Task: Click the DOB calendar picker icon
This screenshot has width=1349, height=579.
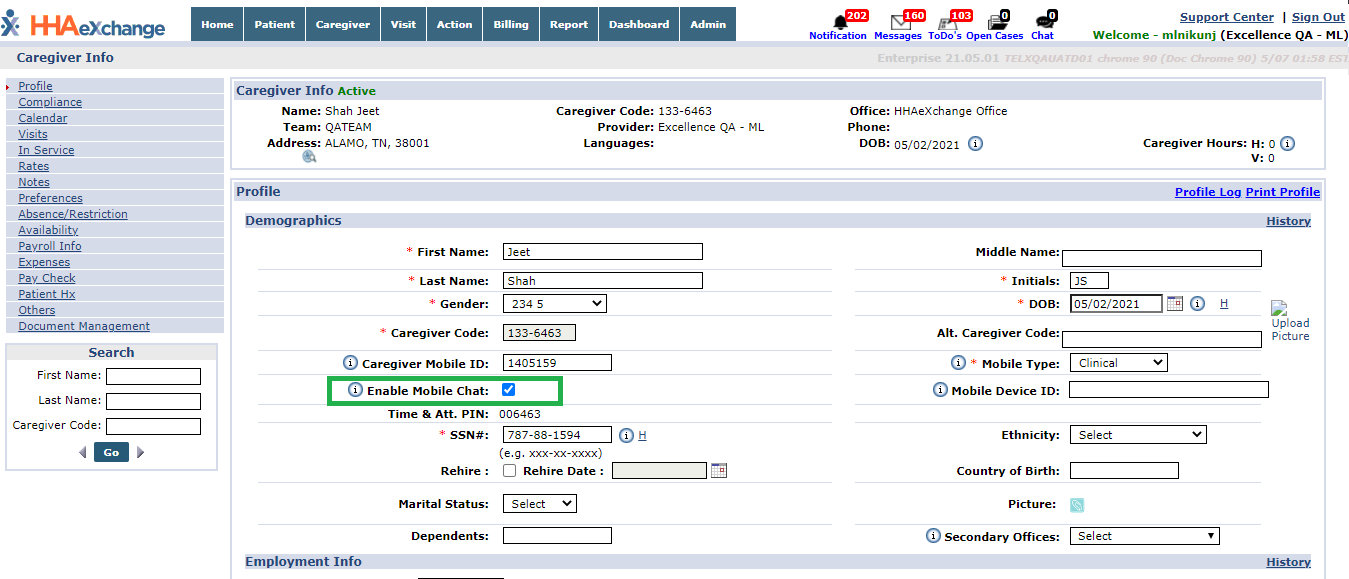Action: (1175, 304)
